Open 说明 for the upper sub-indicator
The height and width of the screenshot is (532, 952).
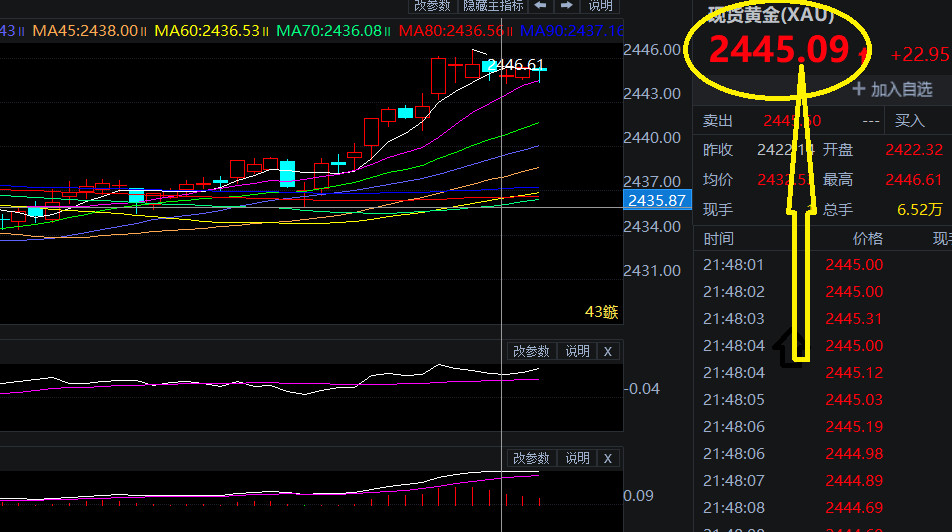pyautogui.click(x=577, y=351)
